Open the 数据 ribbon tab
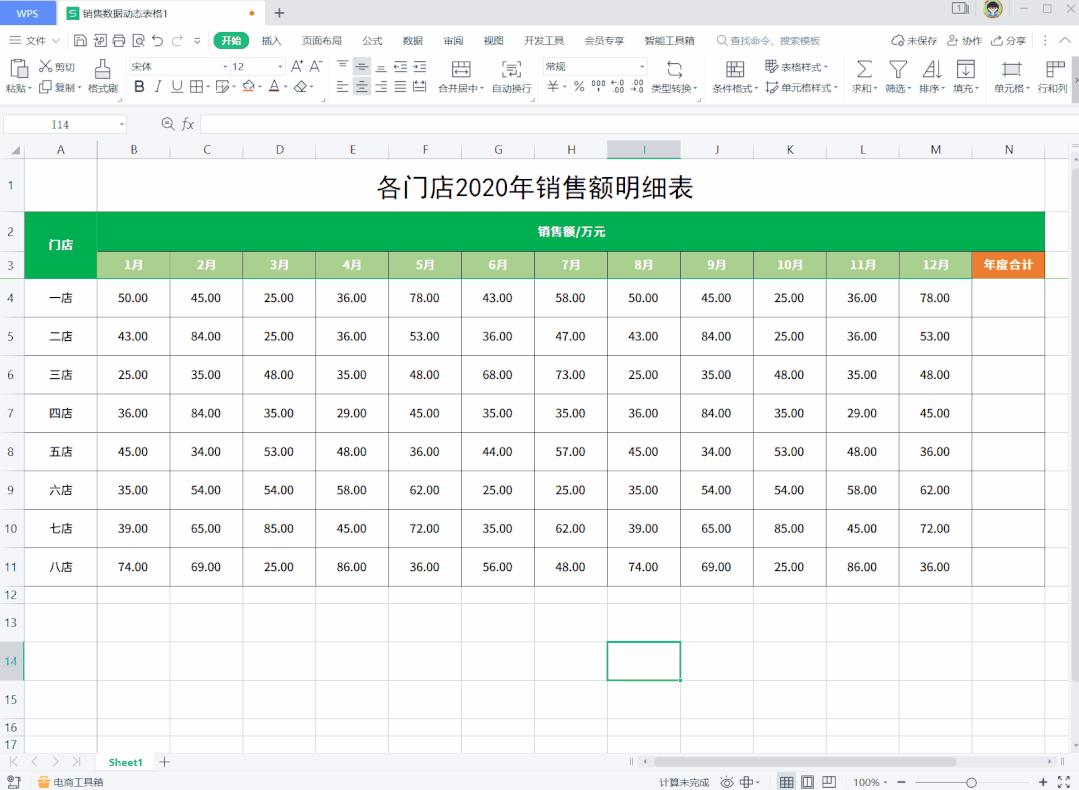Image resolution: width=1079 pixels, height=790 pixels. (411, 41)
